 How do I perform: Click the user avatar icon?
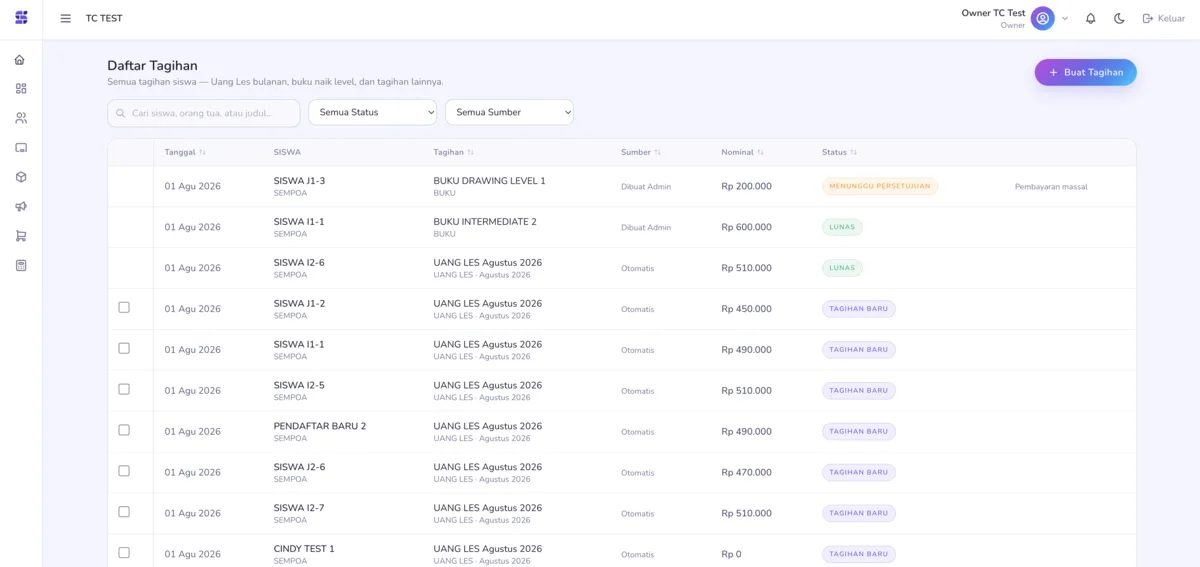tap(1043, 18)
